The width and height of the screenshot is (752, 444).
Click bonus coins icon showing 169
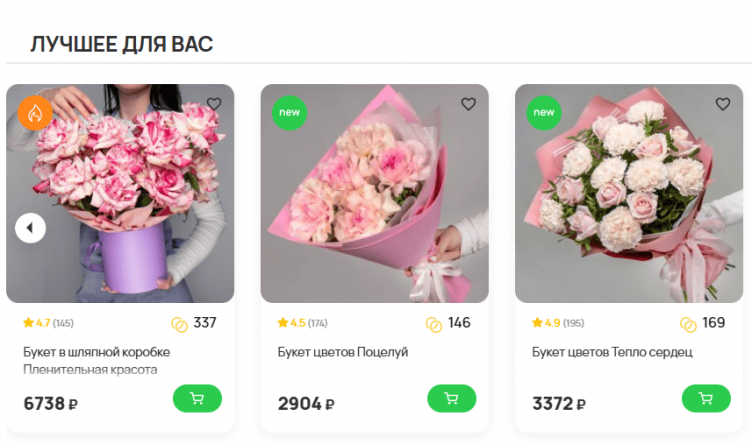tap(688, 324)
